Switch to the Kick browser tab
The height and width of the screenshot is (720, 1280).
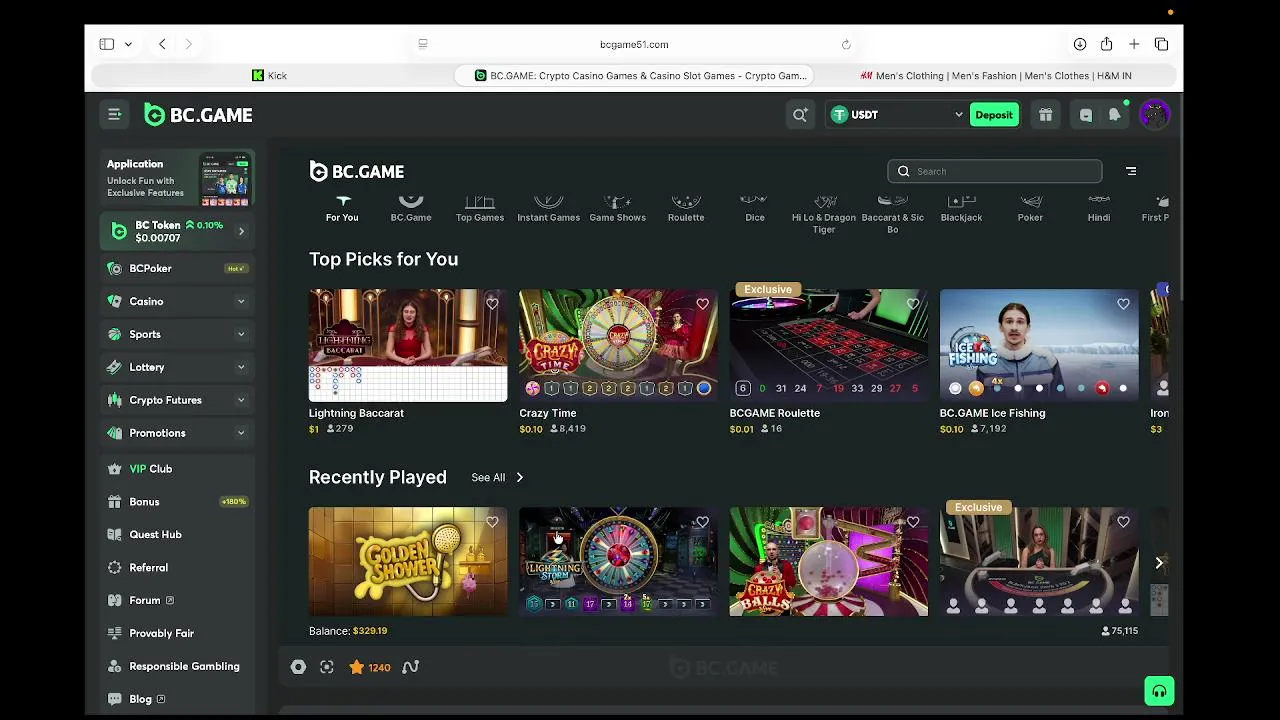click(270, 75)
